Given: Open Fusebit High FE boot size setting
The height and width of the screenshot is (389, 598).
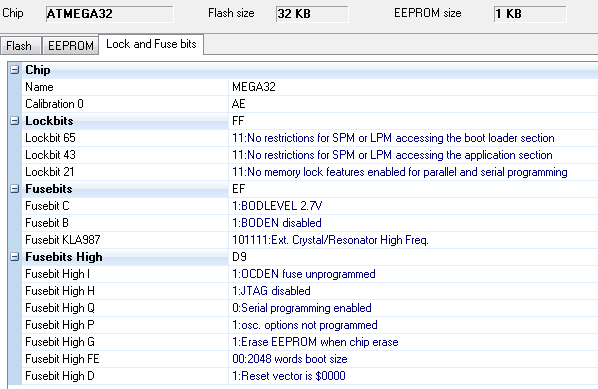Looking at the screenshot, I should pos(290,359).
